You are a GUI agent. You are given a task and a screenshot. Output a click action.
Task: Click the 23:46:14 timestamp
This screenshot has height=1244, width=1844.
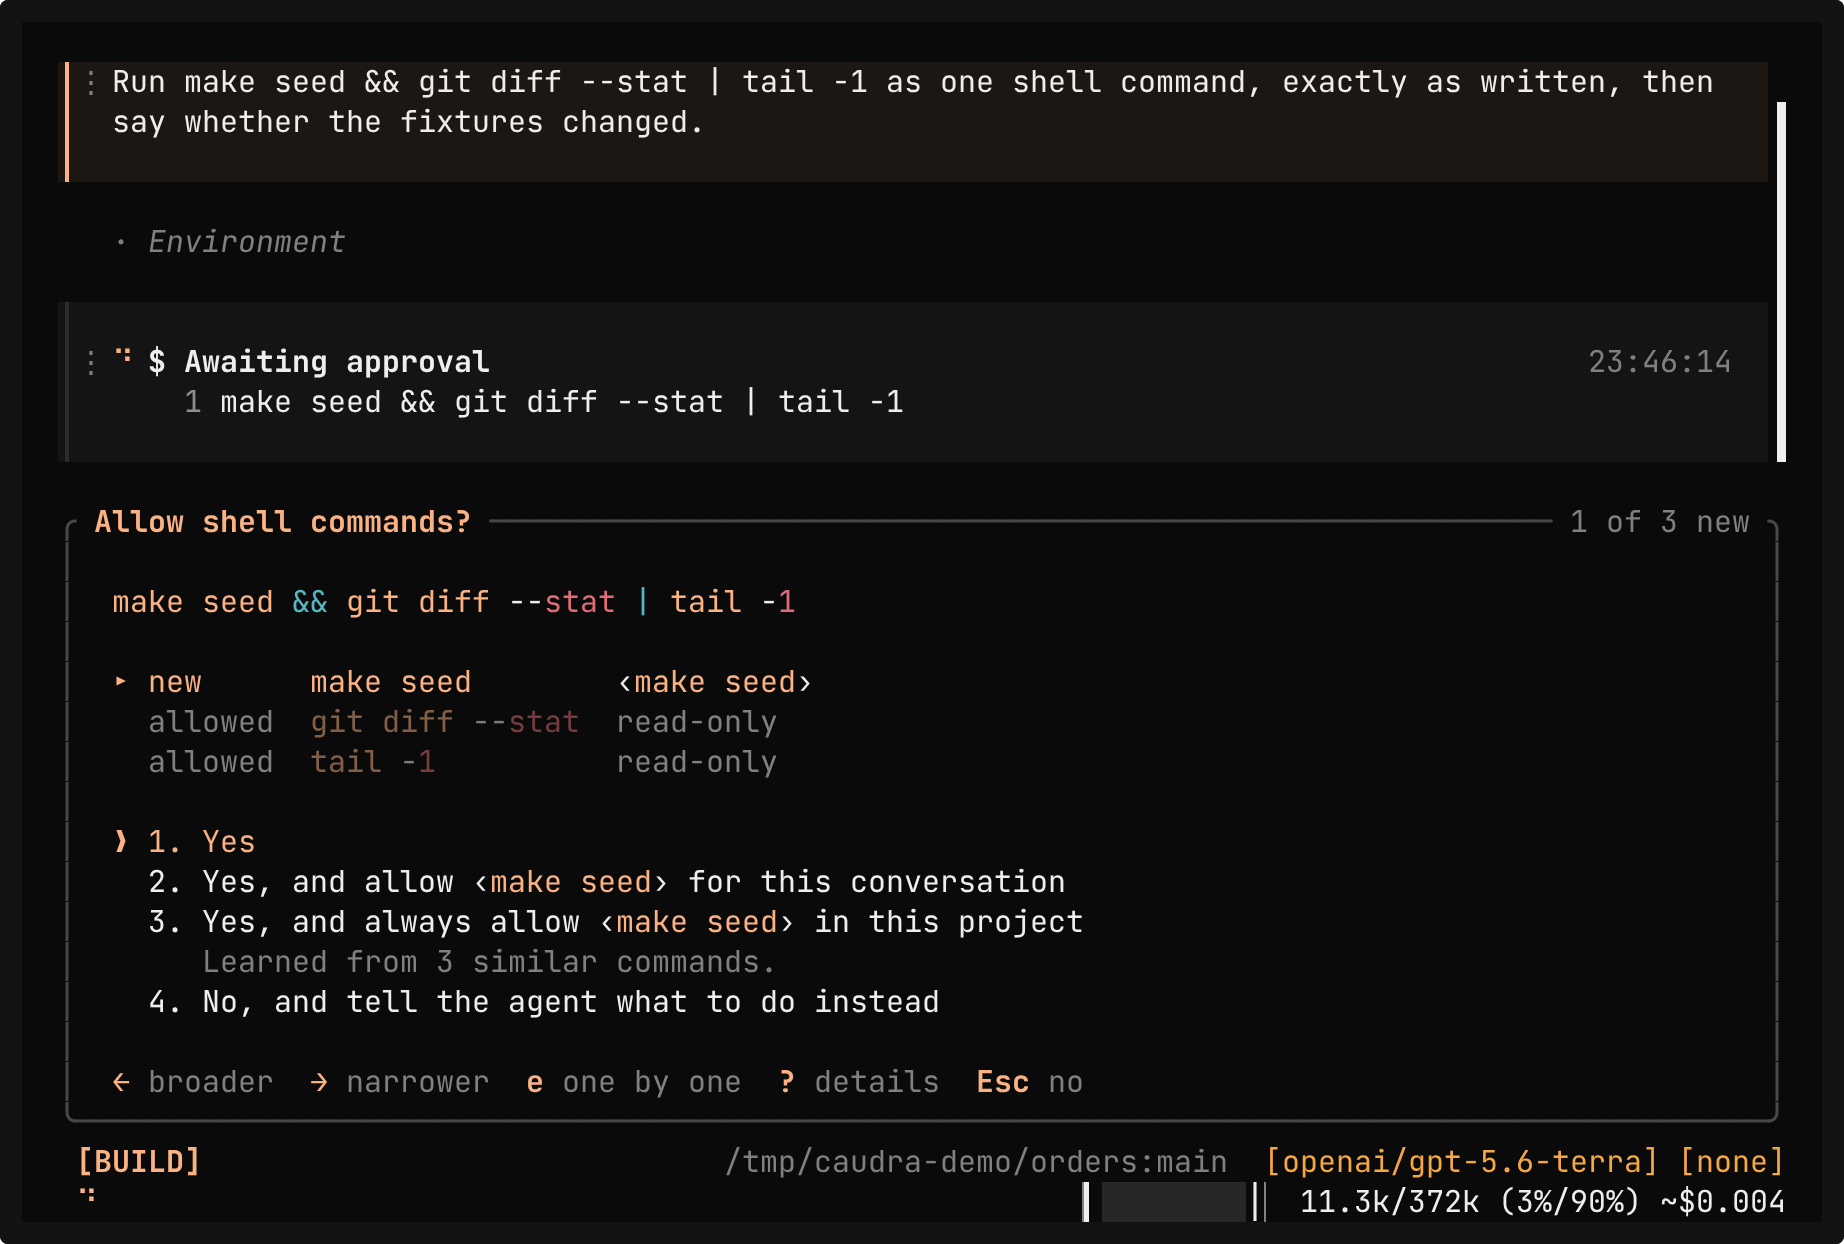(1660, 362)
